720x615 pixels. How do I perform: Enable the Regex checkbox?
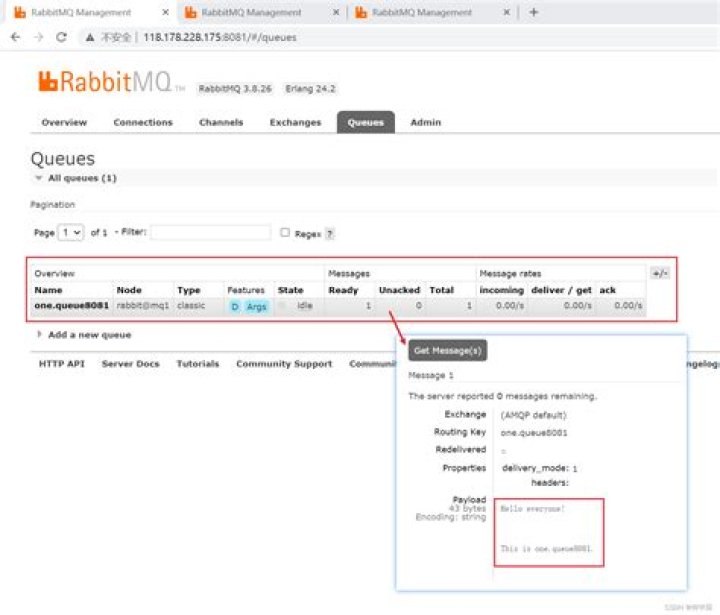point(285,232)
